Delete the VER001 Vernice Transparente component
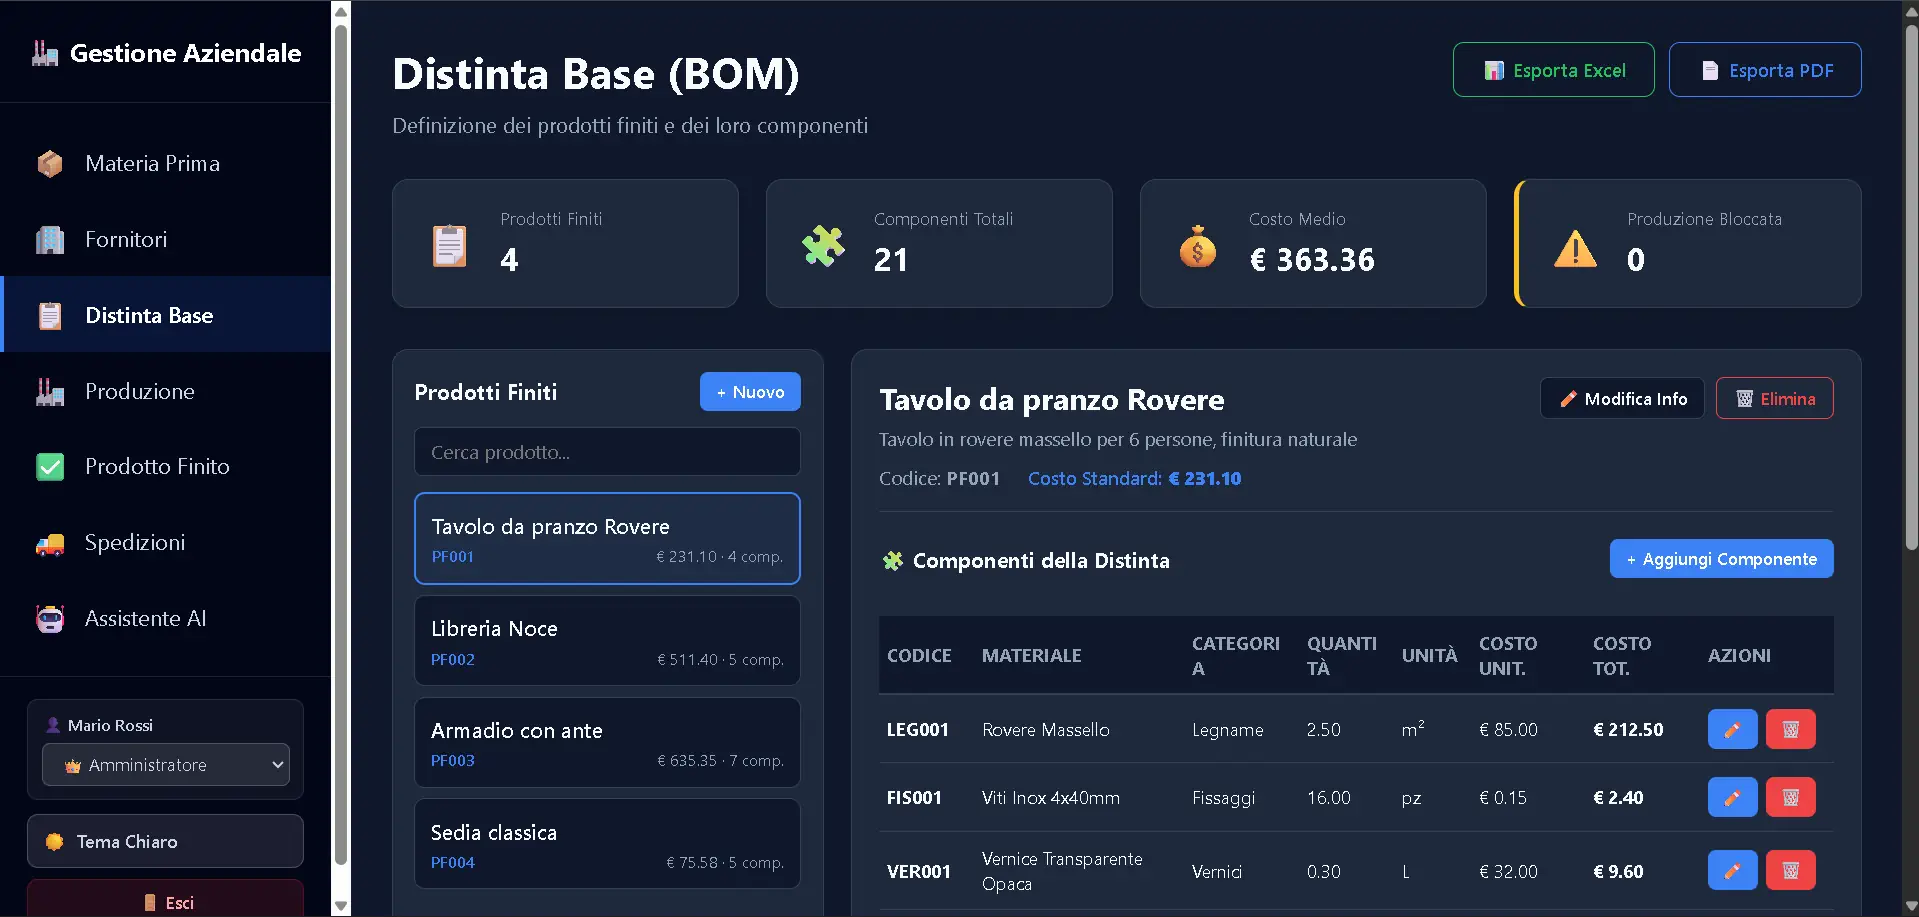 [x=1790, y=870]
